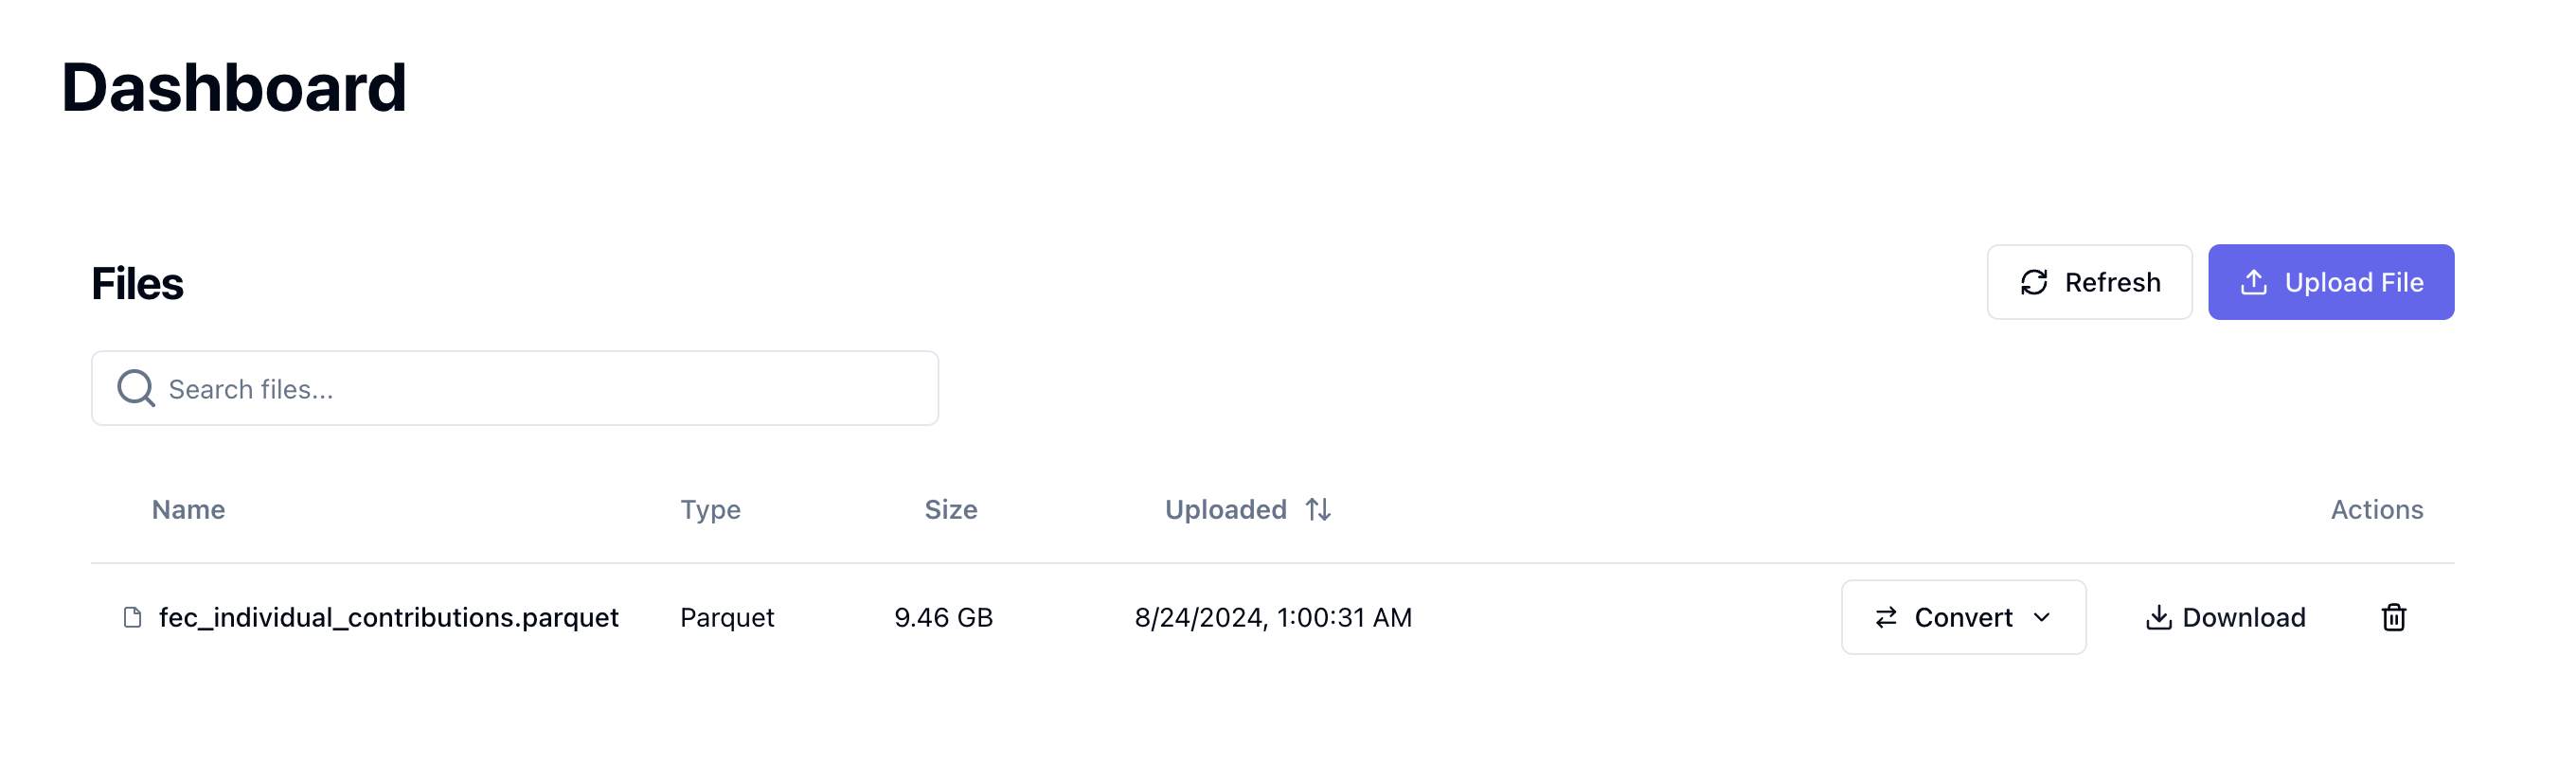Click the Name column header
The width and height of the screenshot is (2576, 780).
[188, 510]
